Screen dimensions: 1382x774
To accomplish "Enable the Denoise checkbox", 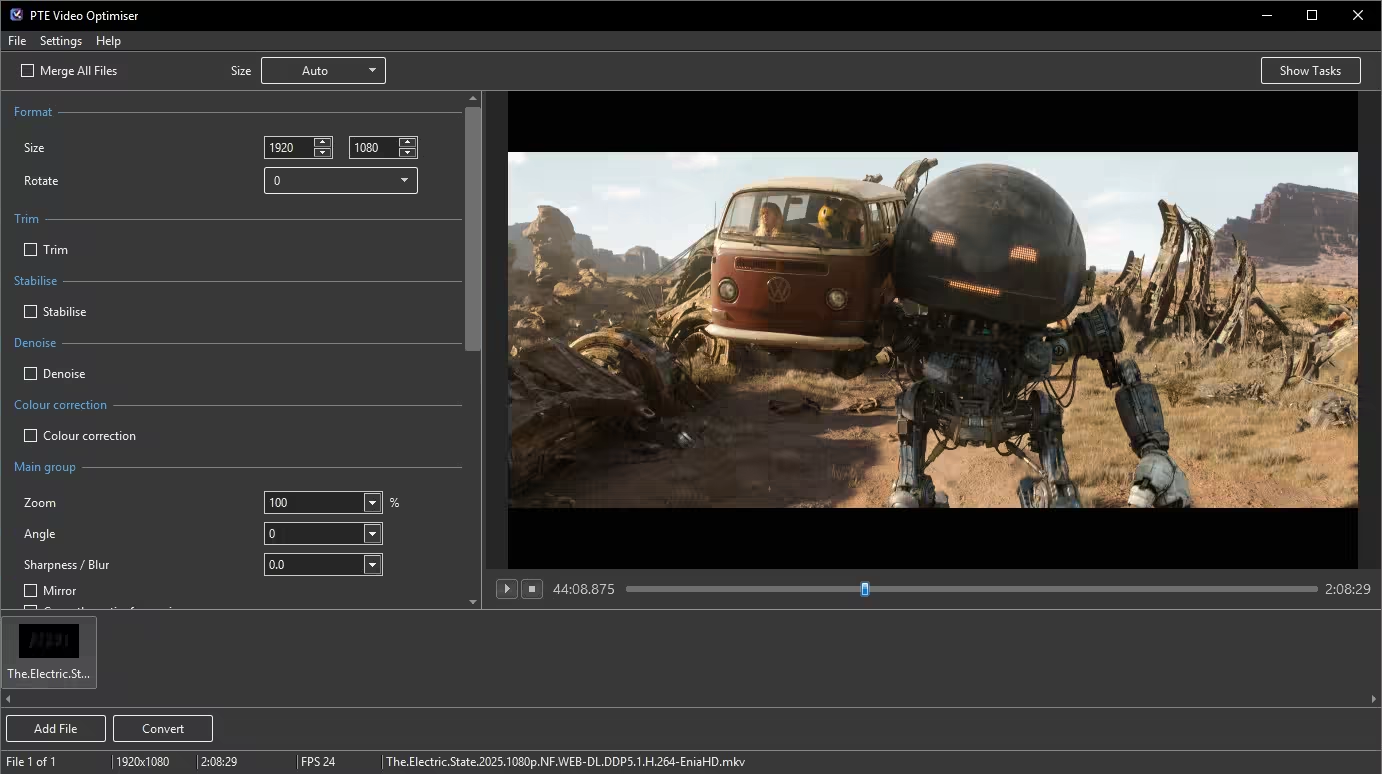I will 31,374.
